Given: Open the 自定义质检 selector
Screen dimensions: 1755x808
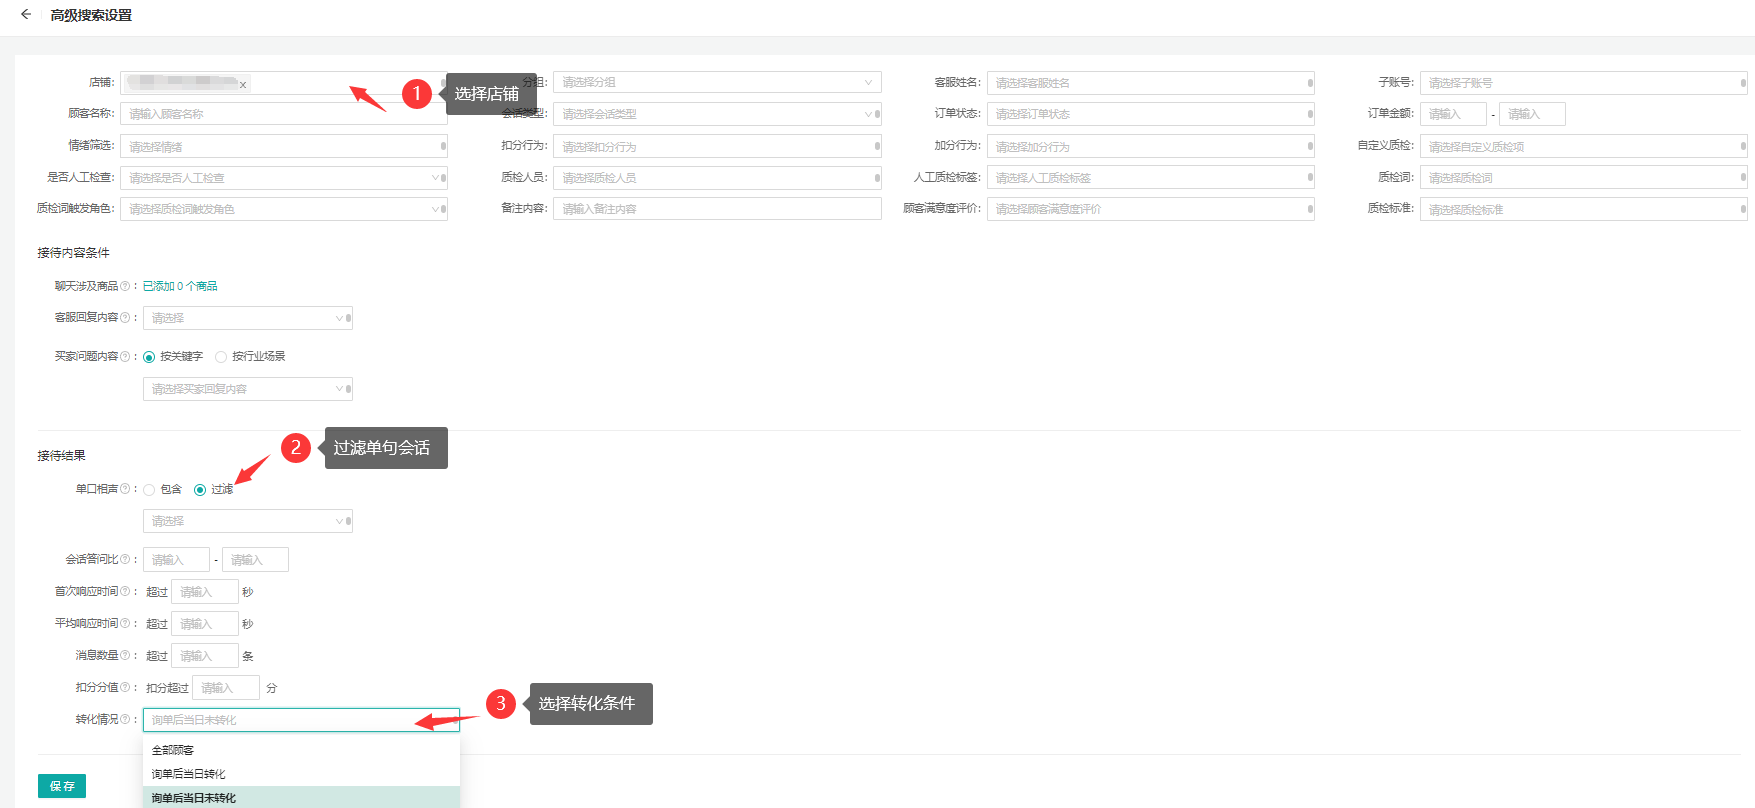Looking at the screenshot, I should pos(1583,146).
